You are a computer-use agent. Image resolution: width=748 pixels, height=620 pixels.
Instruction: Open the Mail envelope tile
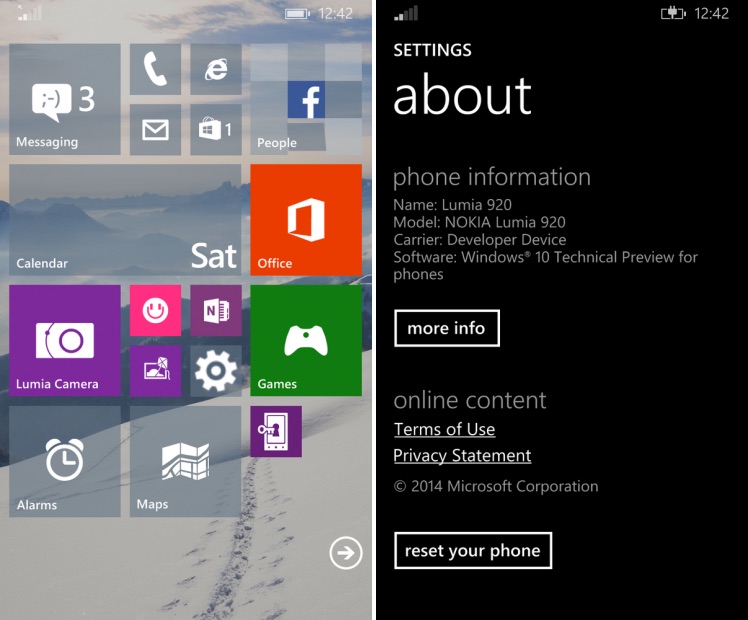(156, 130)
